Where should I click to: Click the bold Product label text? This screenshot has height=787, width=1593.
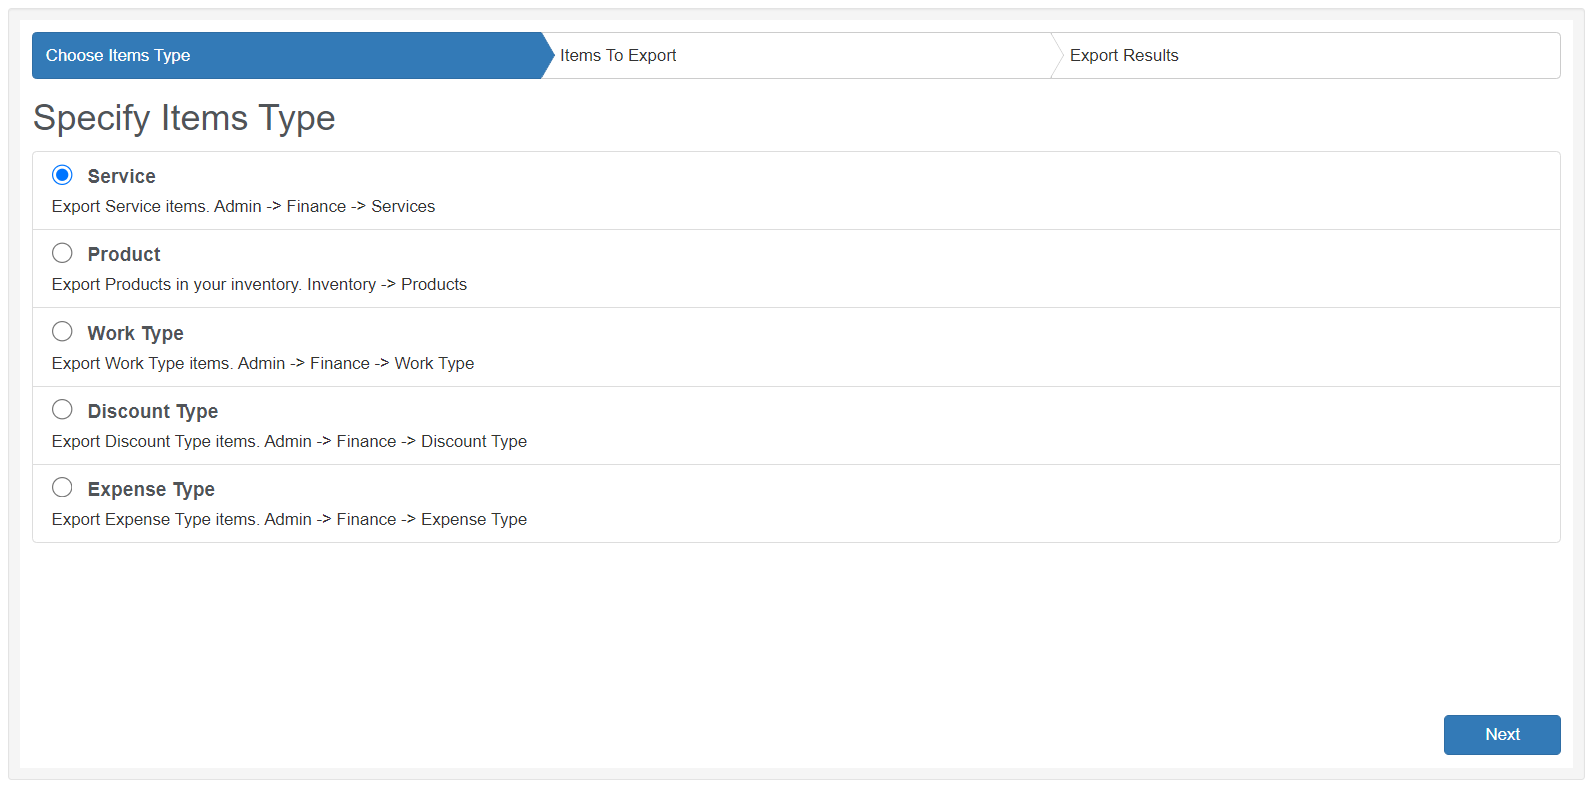[x=124, y=255]
